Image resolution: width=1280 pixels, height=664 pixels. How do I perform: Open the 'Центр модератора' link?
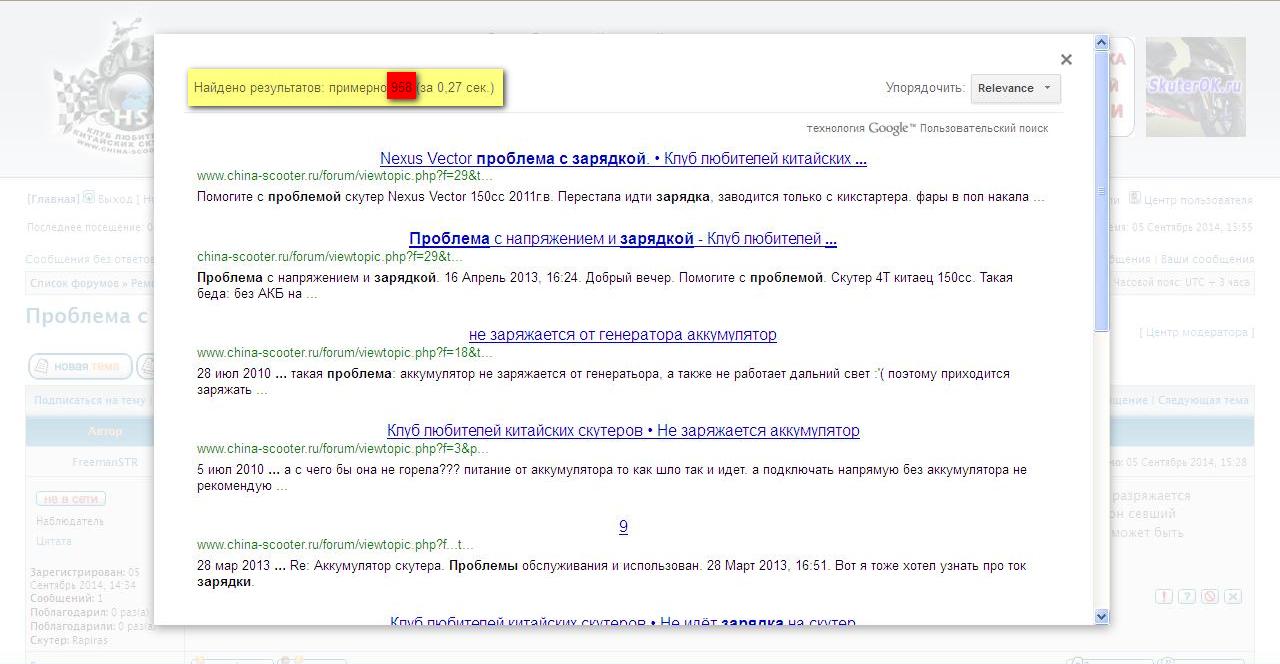click(x=1196, y=332)
